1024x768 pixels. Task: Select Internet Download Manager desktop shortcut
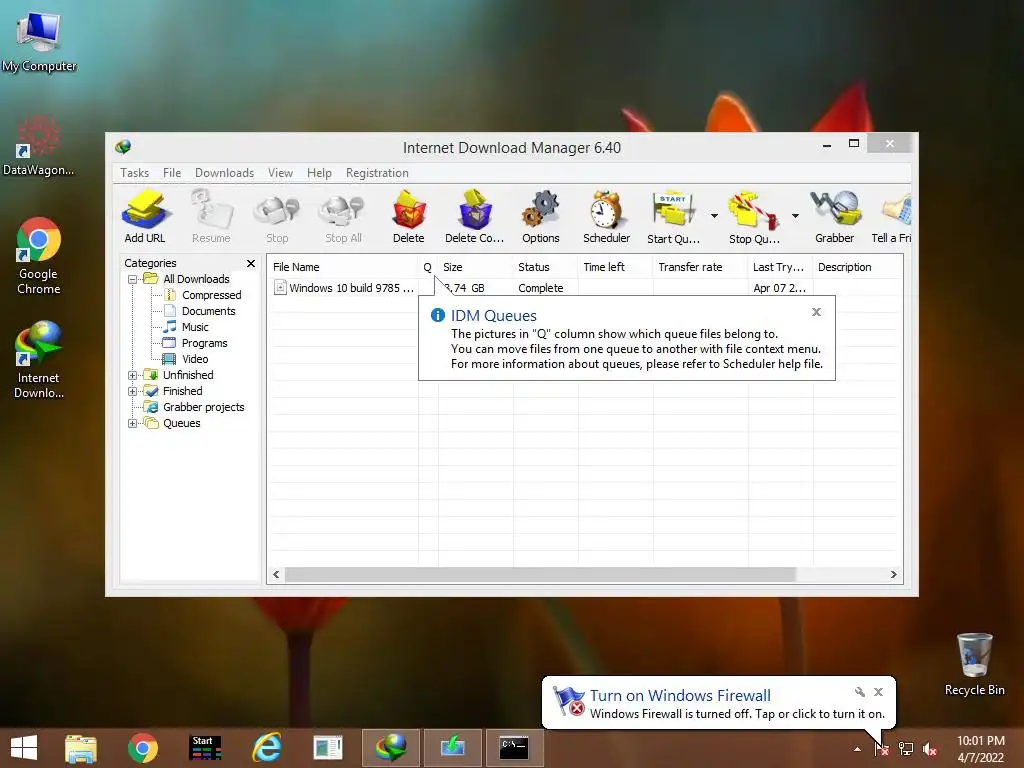pos(39,359)
